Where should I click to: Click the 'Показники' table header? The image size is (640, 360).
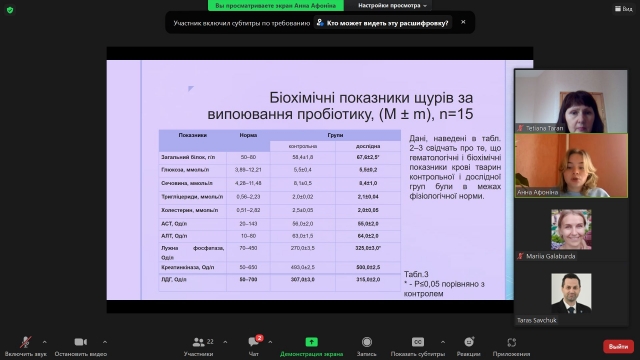(193, 135)
